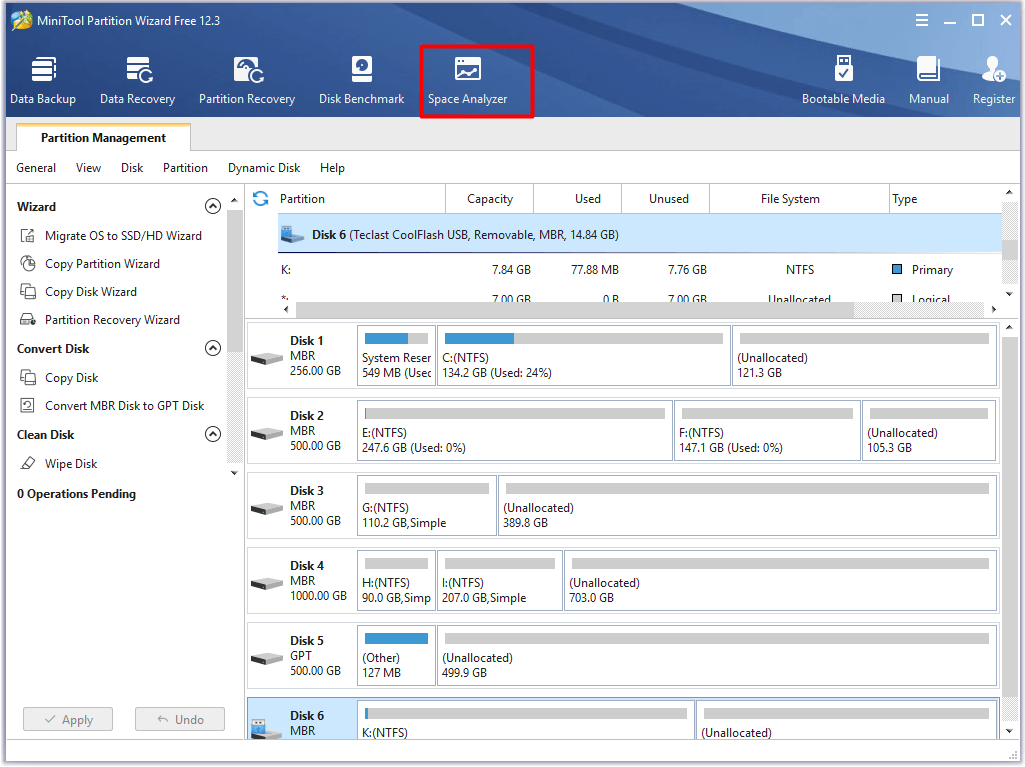Click the Primary type blue color square
Image resolution: width=1025 pixels, height=767 pixels.
pos(897,269)
